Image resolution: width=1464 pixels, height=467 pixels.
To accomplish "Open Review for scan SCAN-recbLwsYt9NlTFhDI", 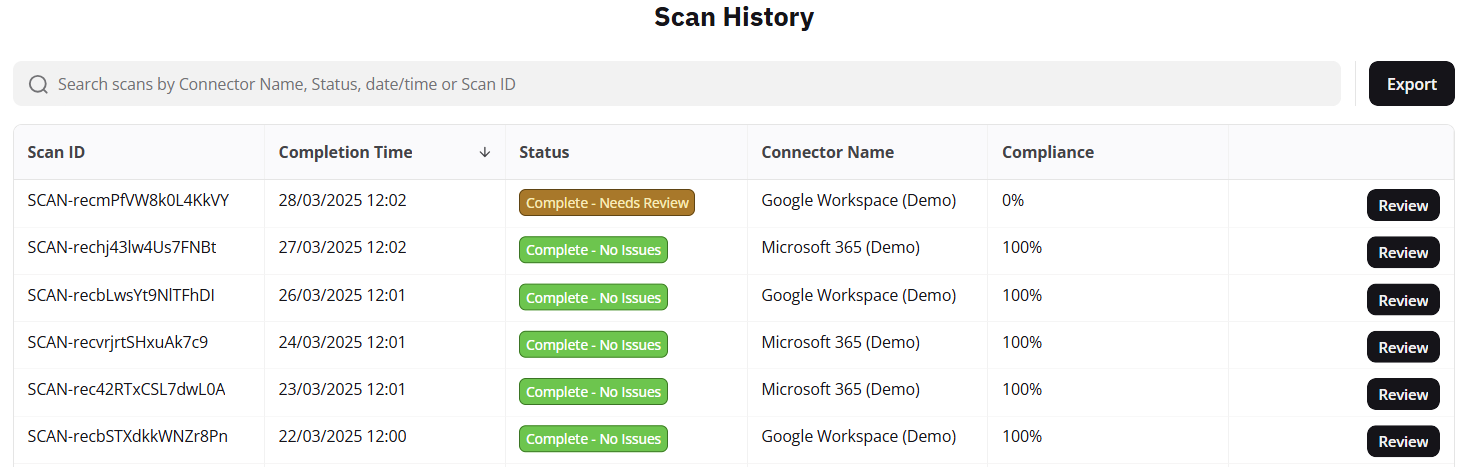I will point(1403,300).
